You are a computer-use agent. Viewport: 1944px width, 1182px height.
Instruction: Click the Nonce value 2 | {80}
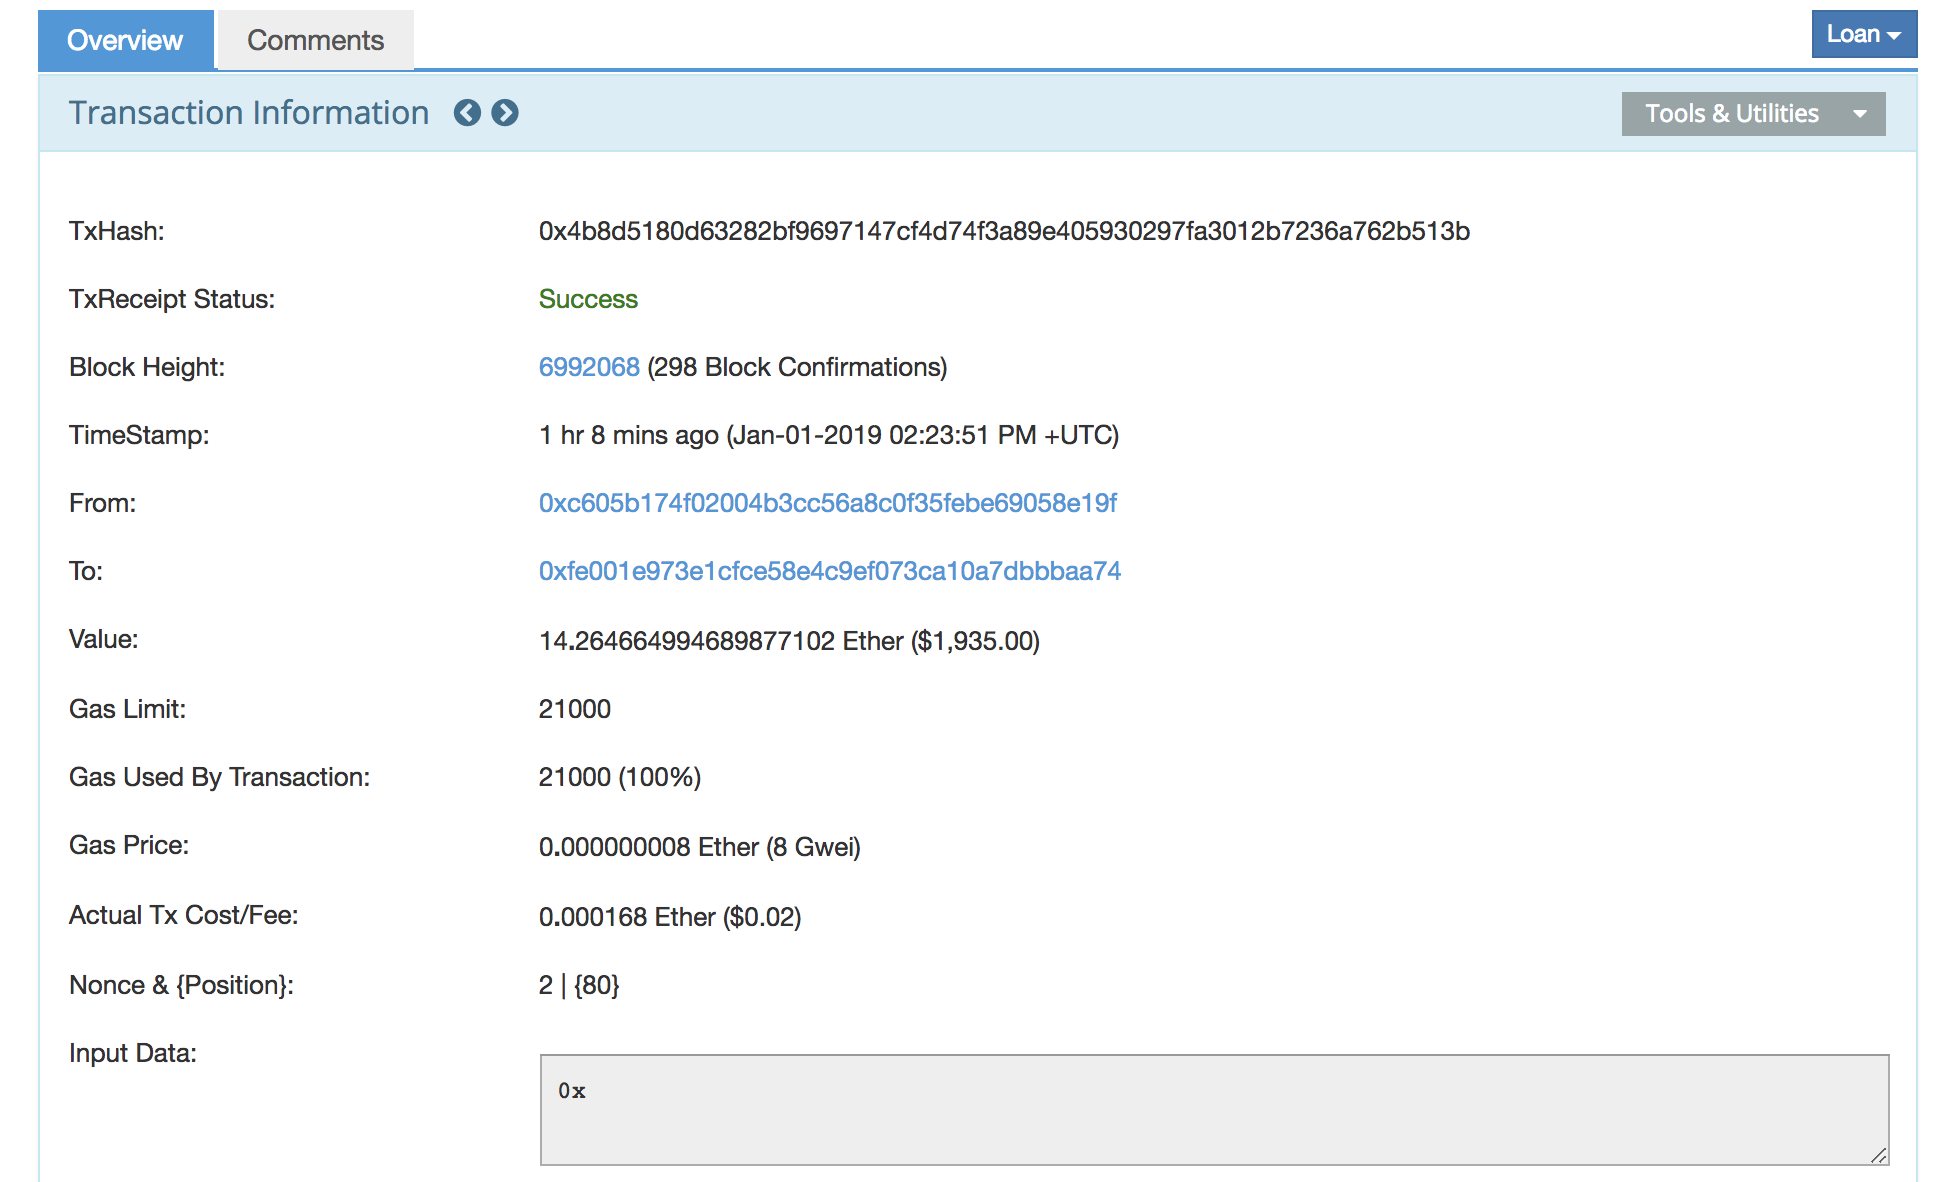[578, 985]
